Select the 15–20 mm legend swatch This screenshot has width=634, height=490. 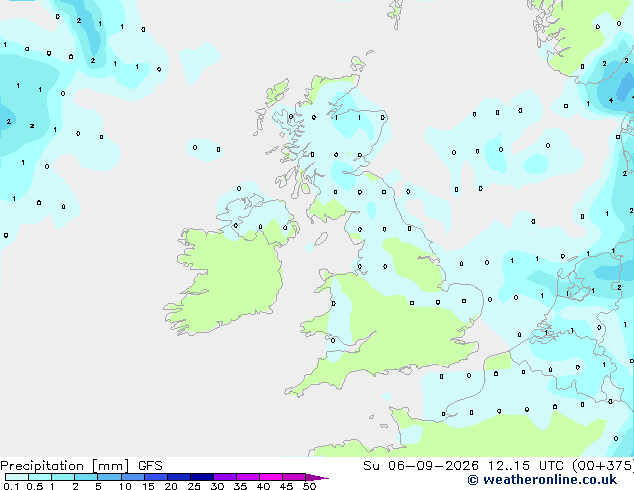click(155, 477)
